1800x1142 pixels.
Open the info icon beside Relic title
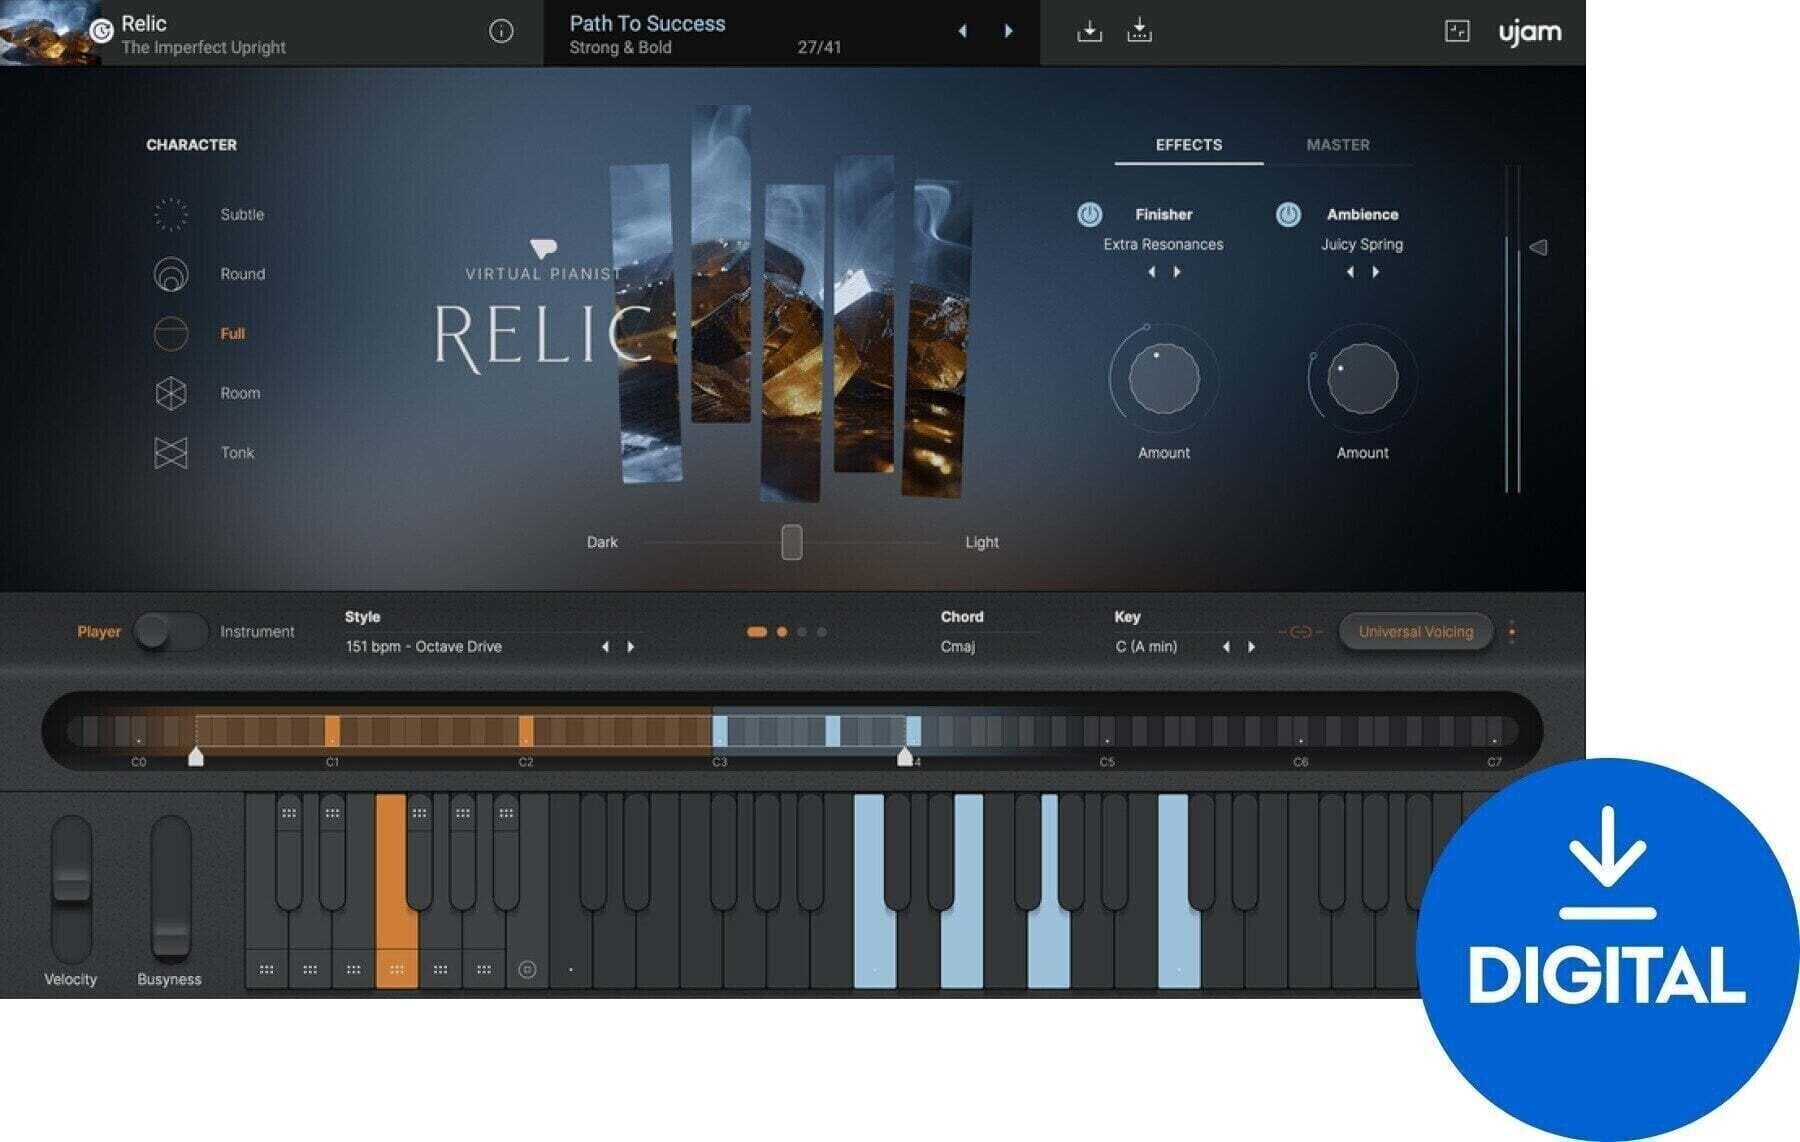pyautogui.click(x=501, y=32)
